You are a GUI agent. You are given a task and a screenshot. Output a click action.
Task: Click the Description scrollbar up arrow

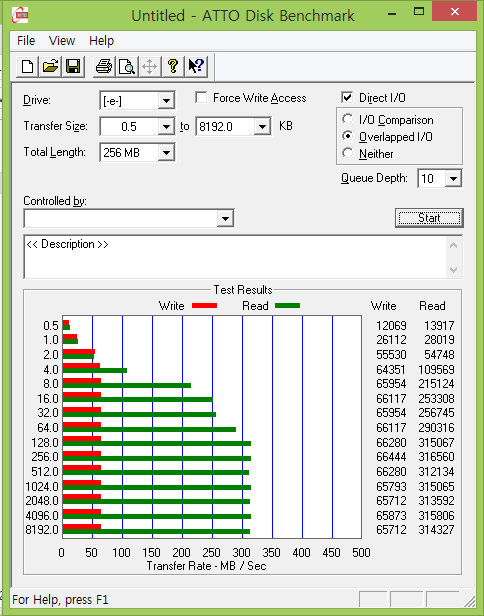pyautogui.click(x=453, y=246)
